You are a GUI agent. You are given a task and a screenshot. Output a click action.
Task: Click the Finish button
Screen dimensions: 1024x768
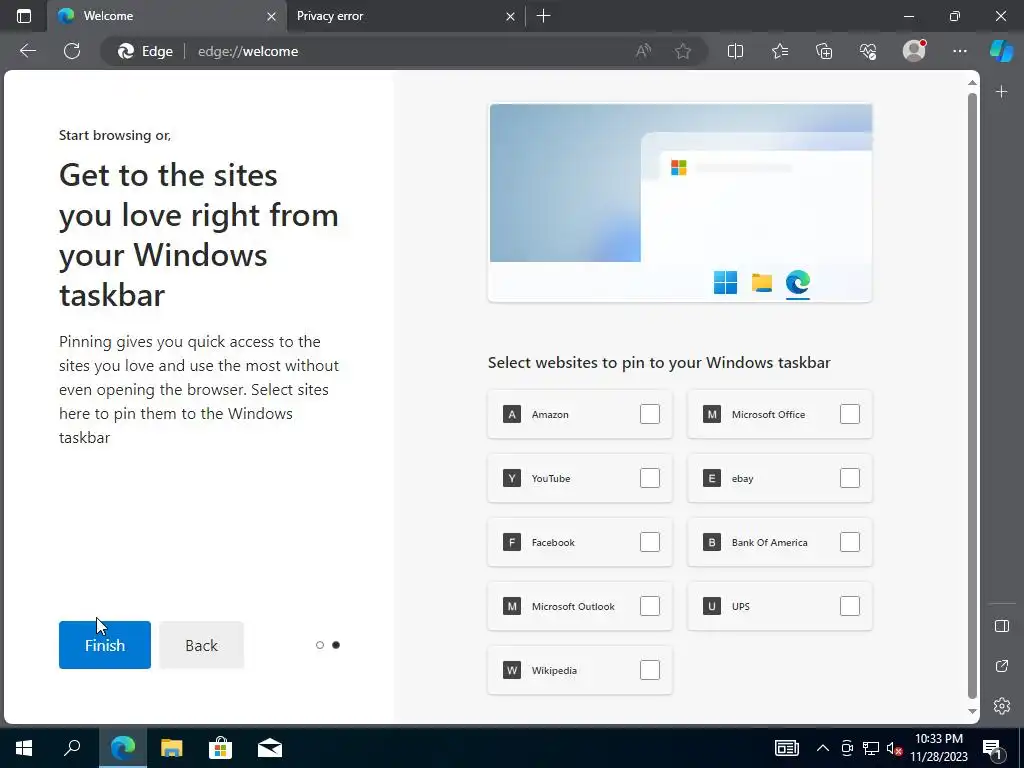[x=104, y=645]
